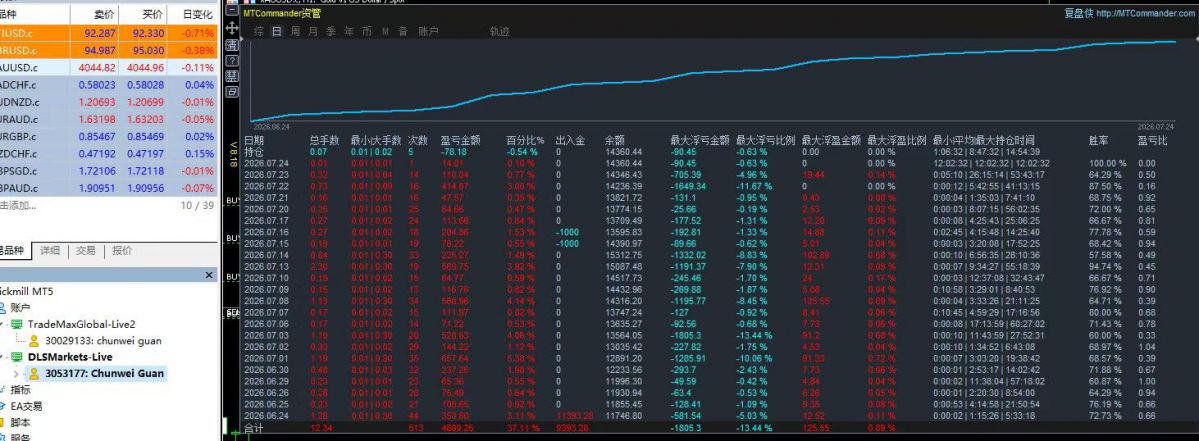The height and width of the screenshot is (441, 1199).
Task: Open the 季 quarterly tab
Action: (x=331, y=31)
